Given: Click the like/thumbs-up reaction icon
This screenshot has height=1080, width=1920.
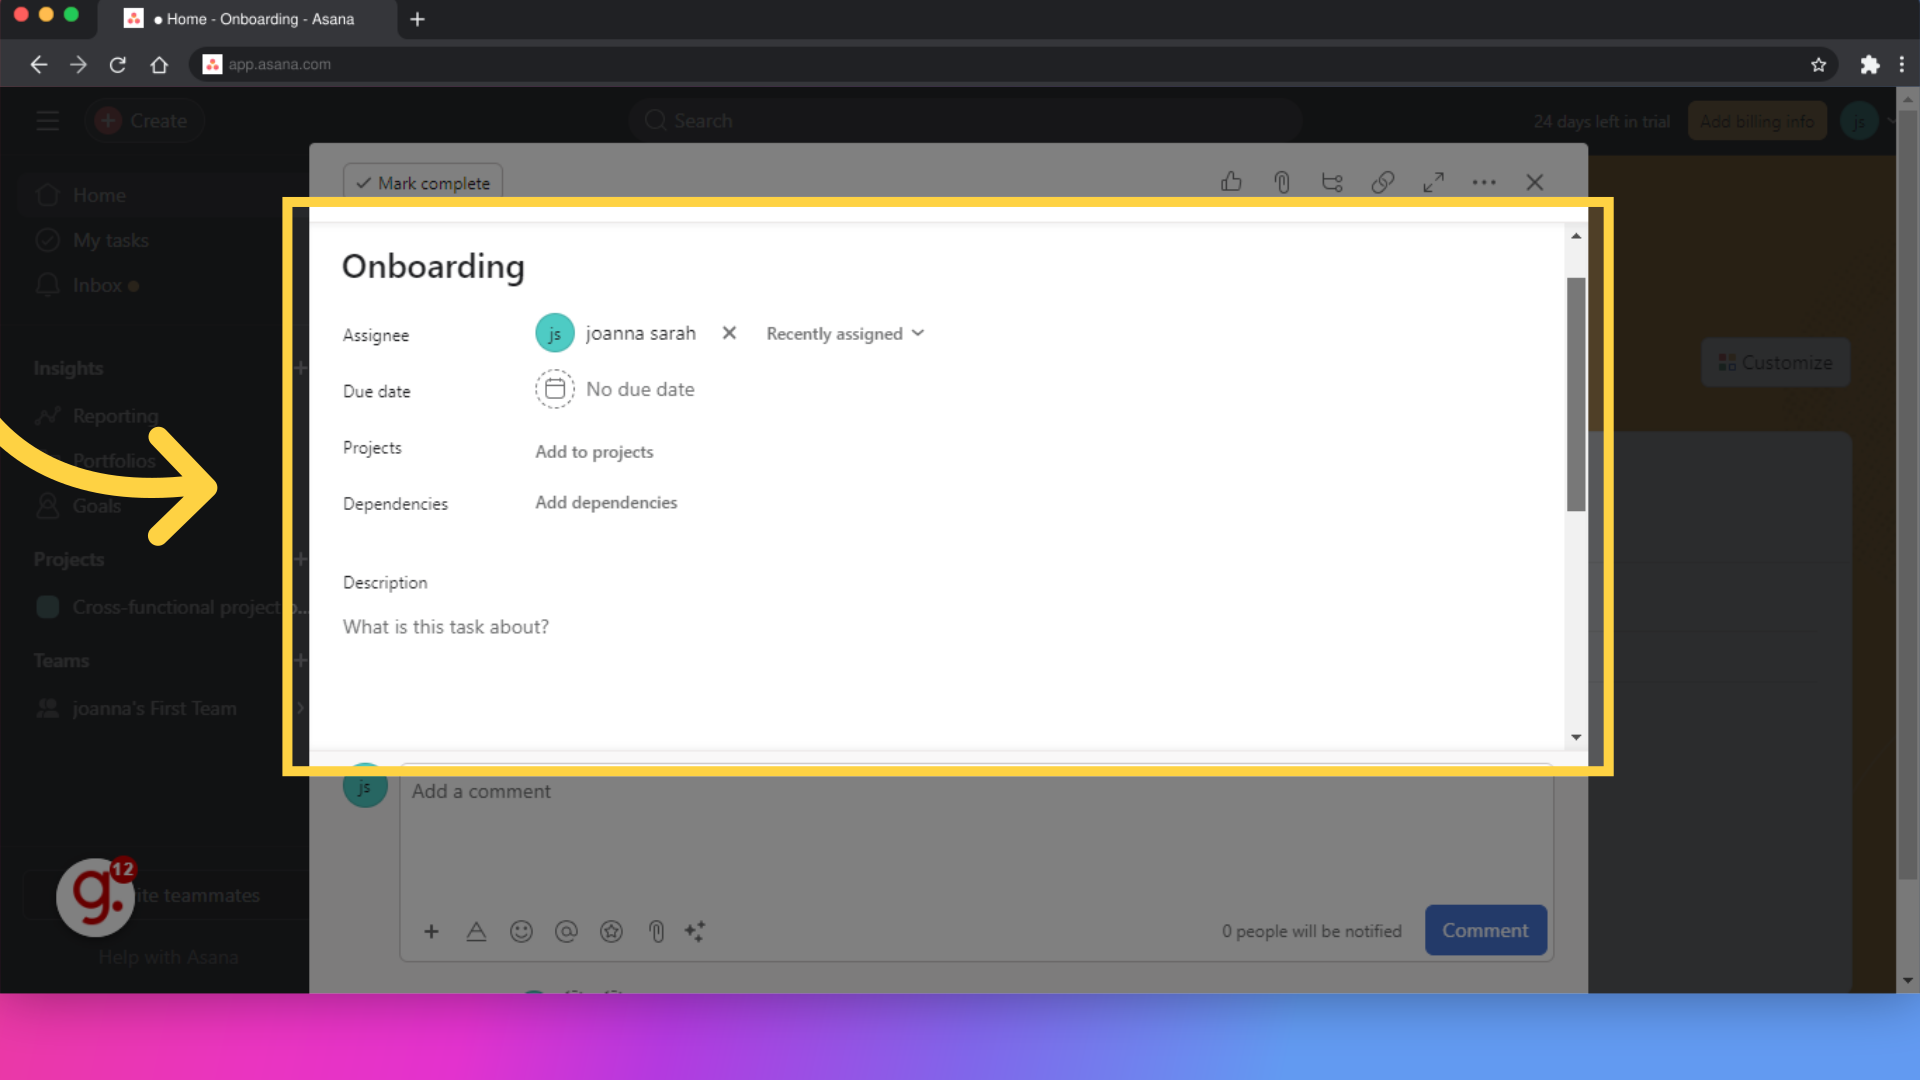Looking at the screenshot, I should 1232,182.
